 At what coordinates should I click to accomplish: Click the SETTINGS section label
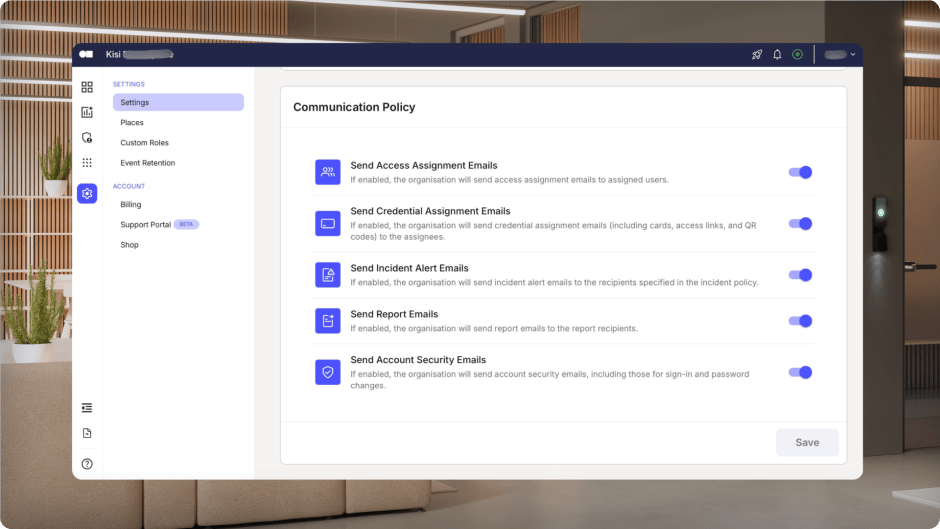coord(129,85)
